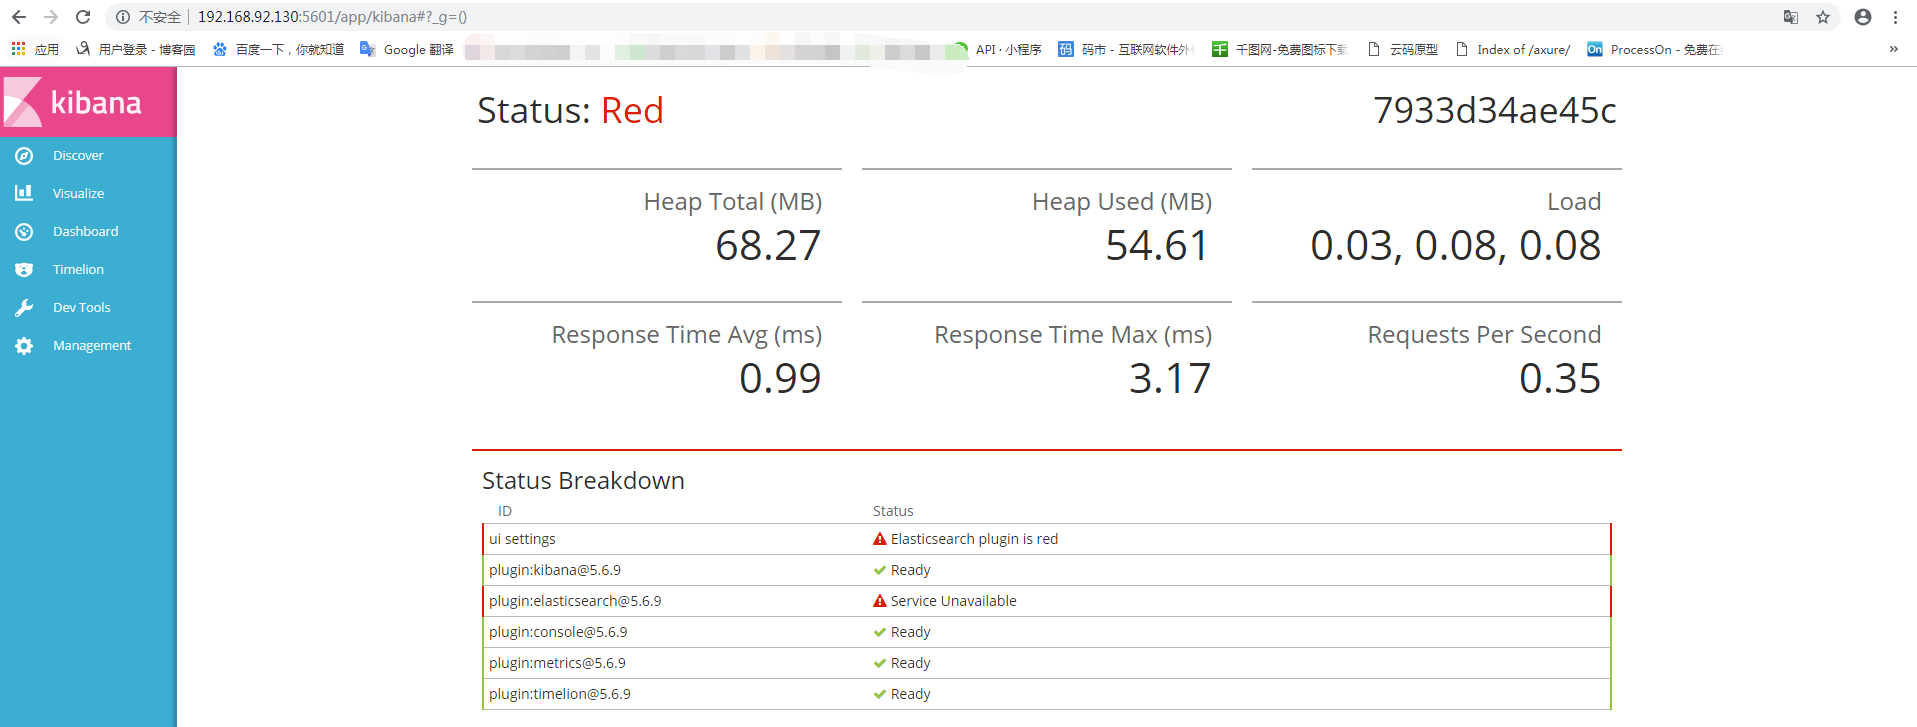Click translate page icon in address bar

click(1791, 17)
